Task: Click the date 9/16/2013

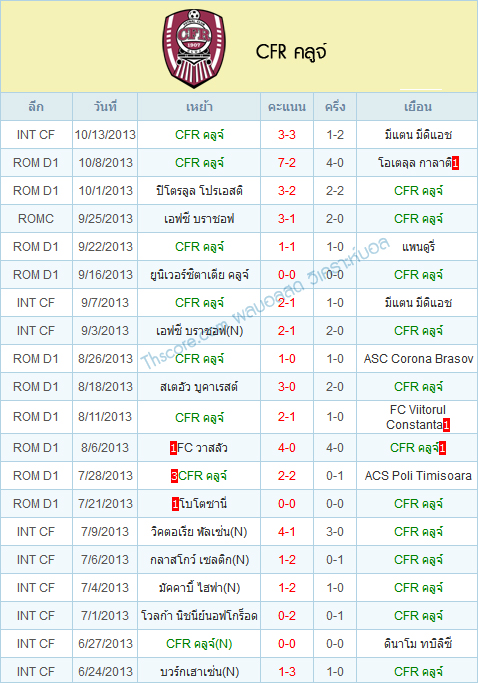Action: 105,275
